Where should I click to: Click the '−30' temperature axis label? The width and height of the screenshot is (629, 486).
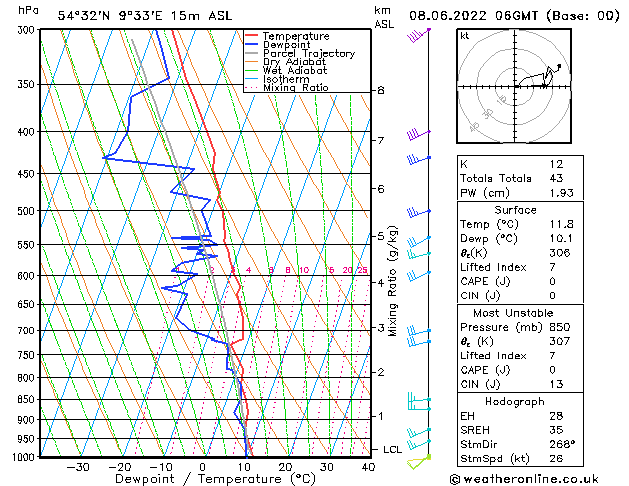77,467
